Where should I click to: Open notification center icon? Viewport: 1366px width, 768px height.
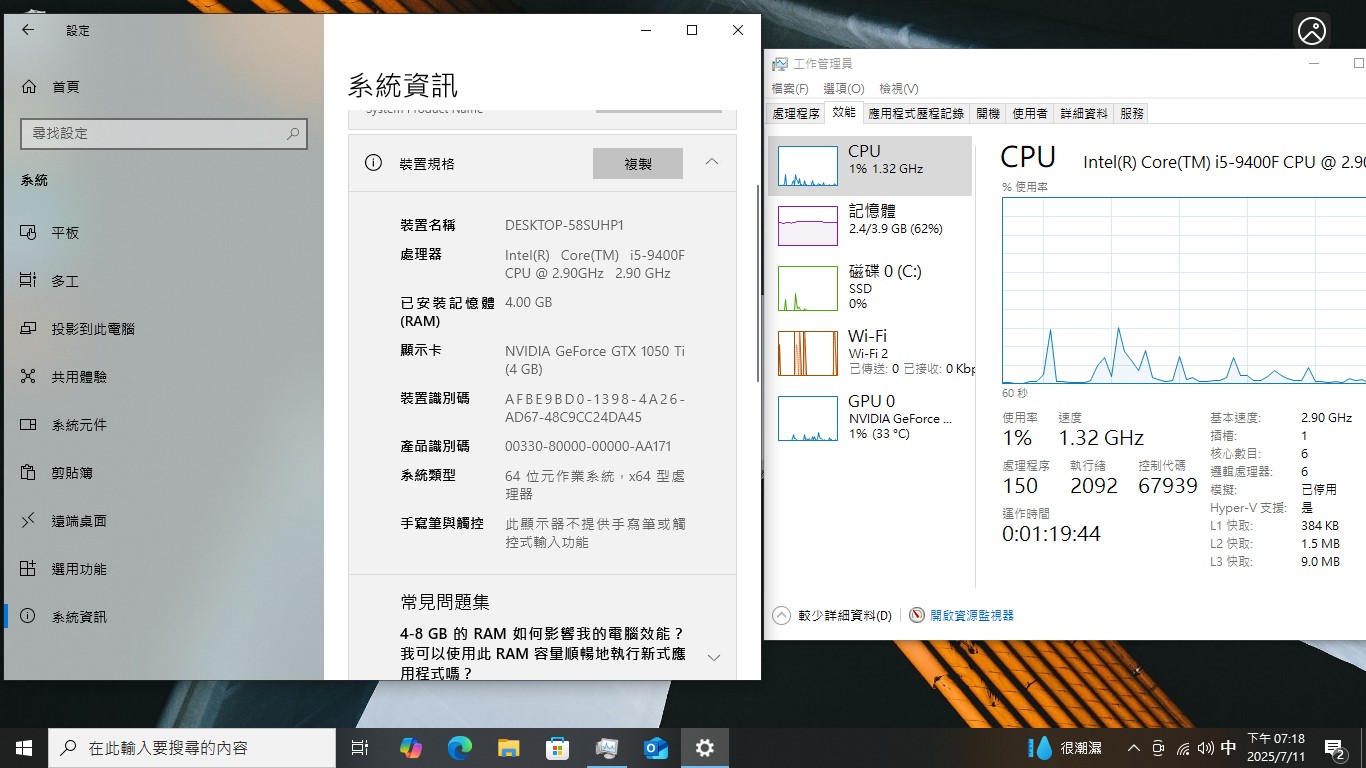point(1335,748)
